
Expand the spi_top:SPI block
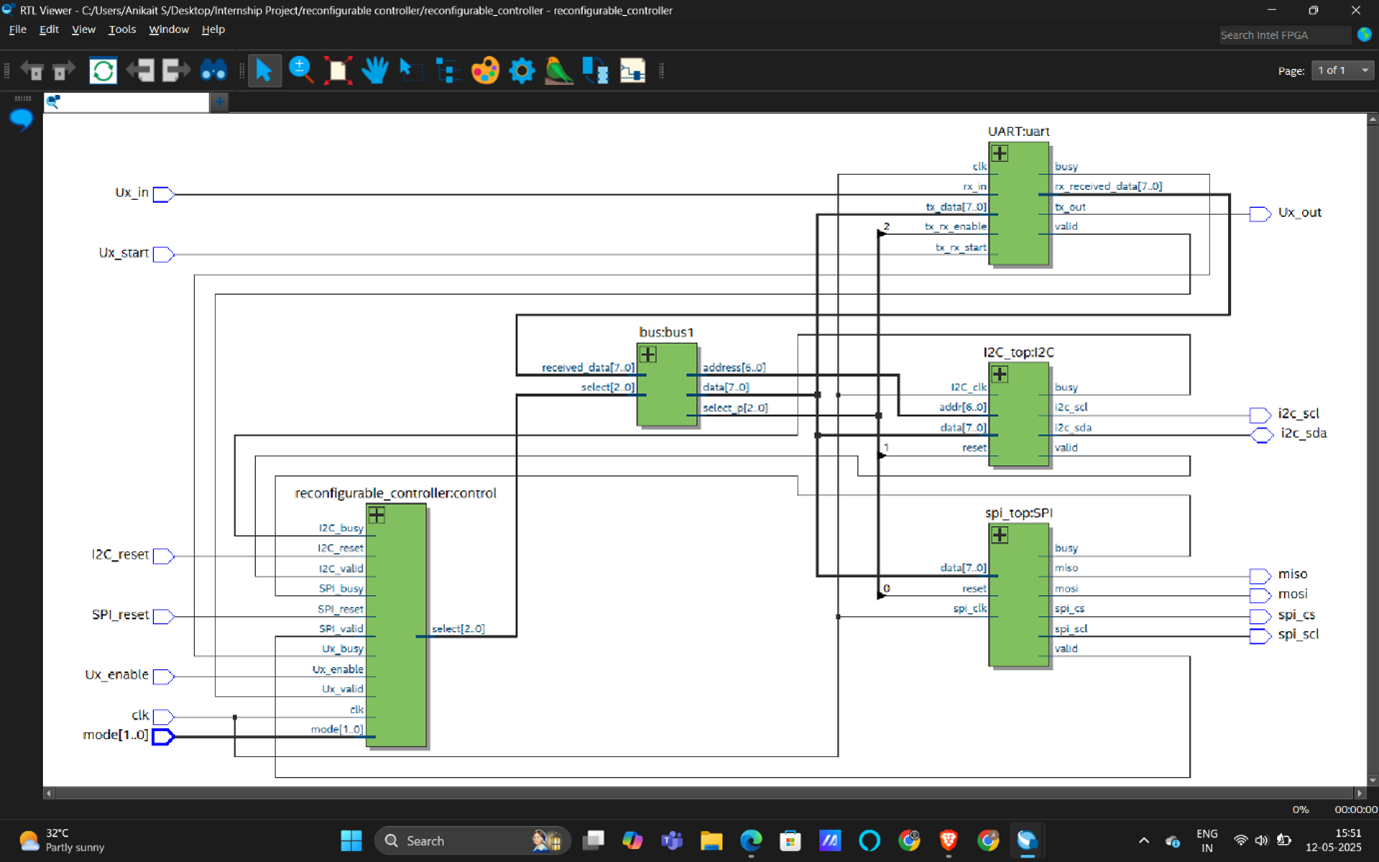click(x=999, y=535)
